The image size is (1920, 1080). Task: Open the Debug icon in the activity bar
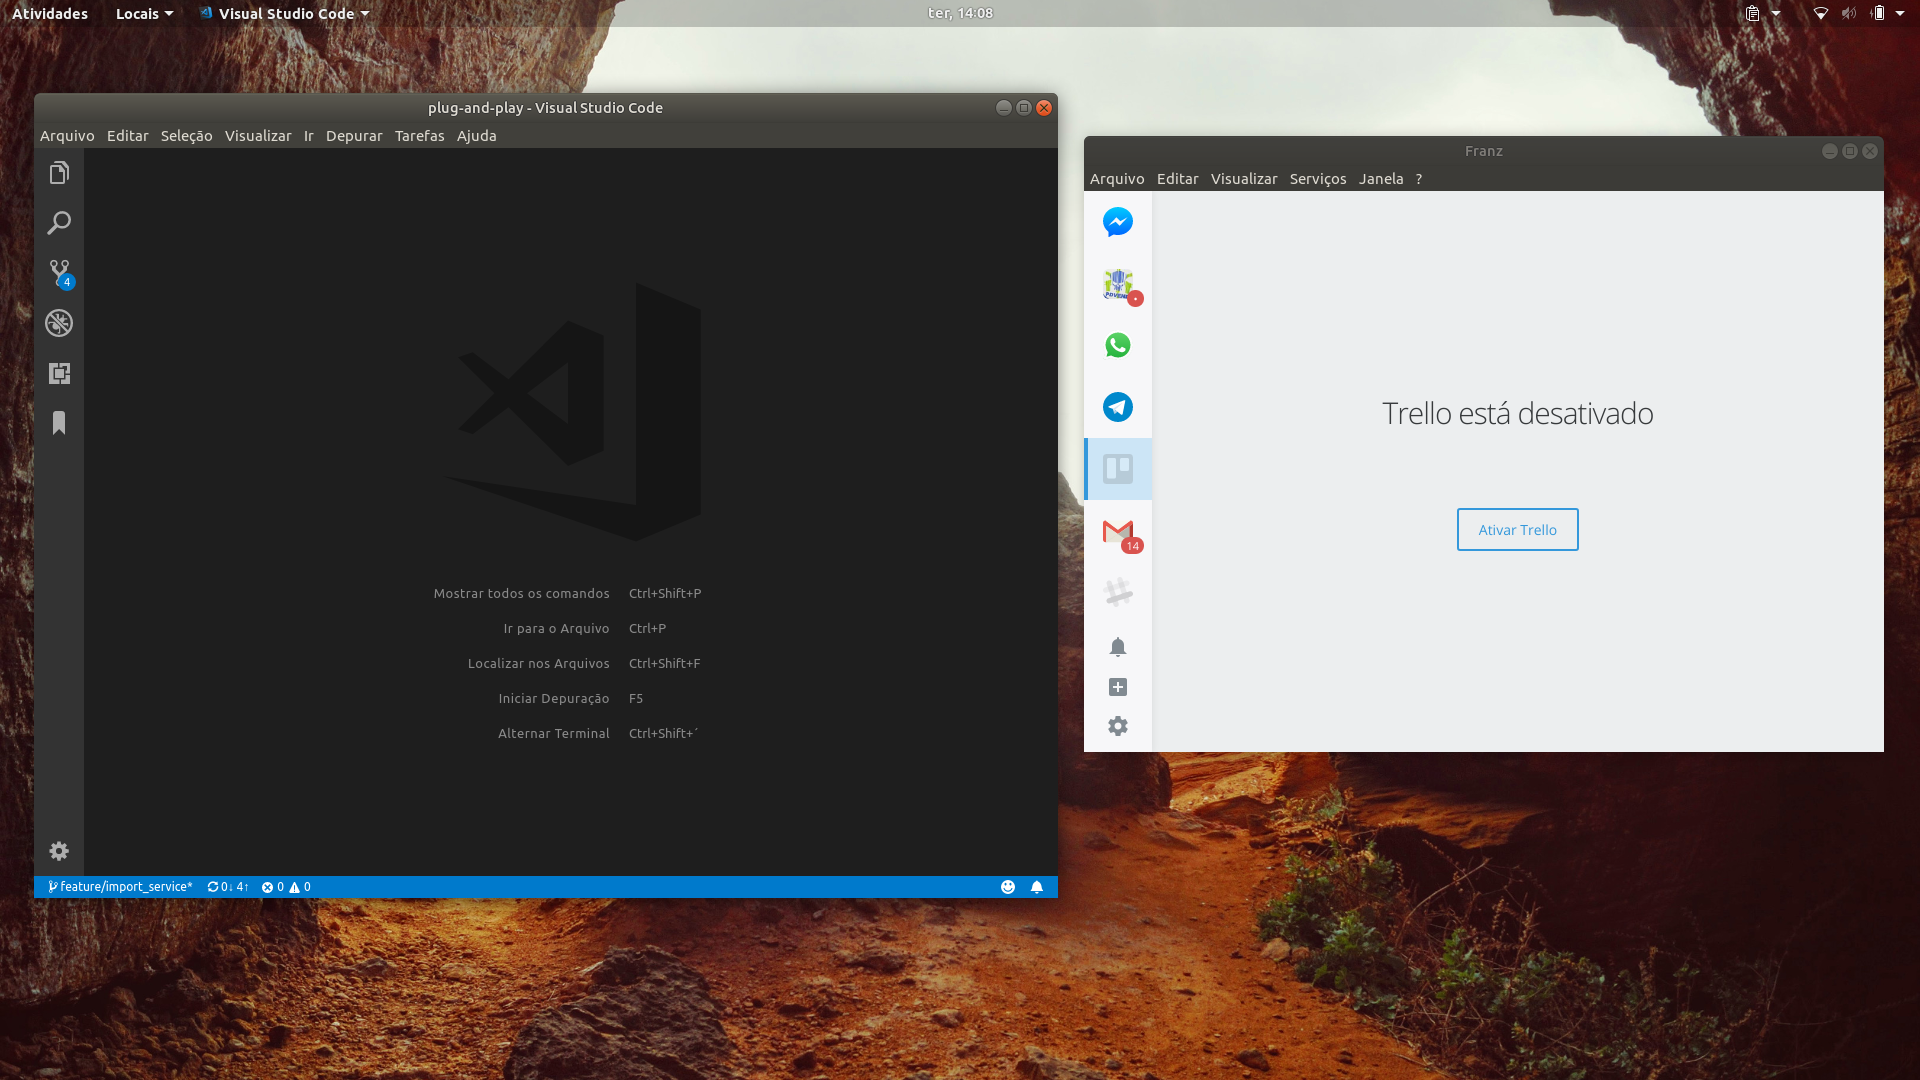[59, 323]
